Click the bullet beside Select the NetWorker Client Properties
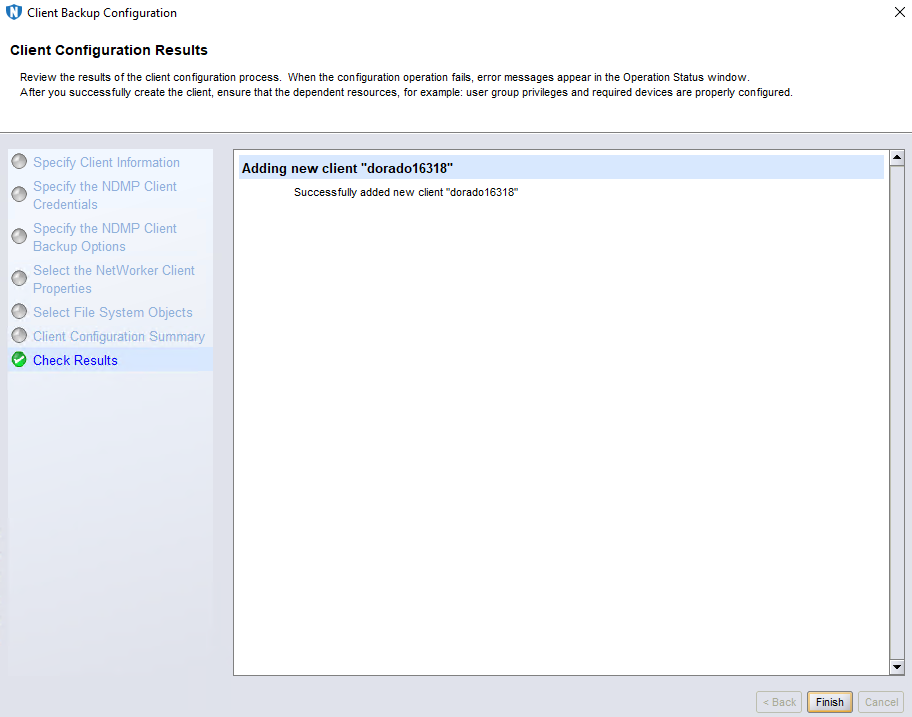This screenshot has height=717, width=912. click(19, 279)
